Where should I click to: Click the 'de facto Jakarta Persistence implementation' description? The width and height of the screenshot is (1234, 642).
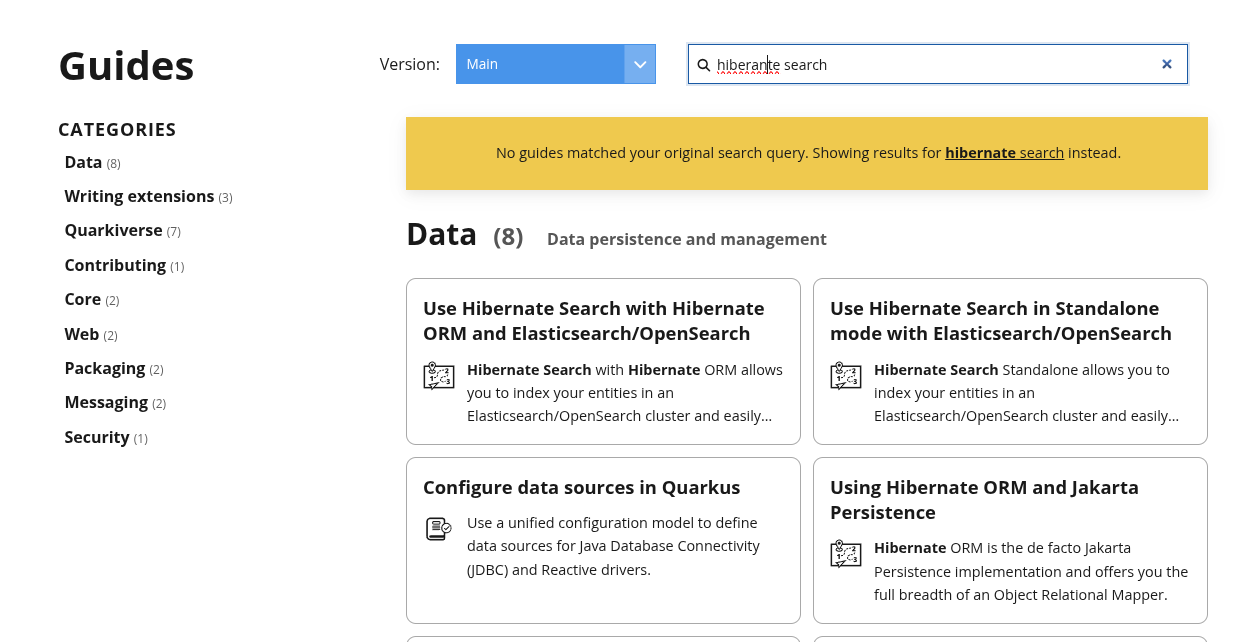pos(1031,571)
